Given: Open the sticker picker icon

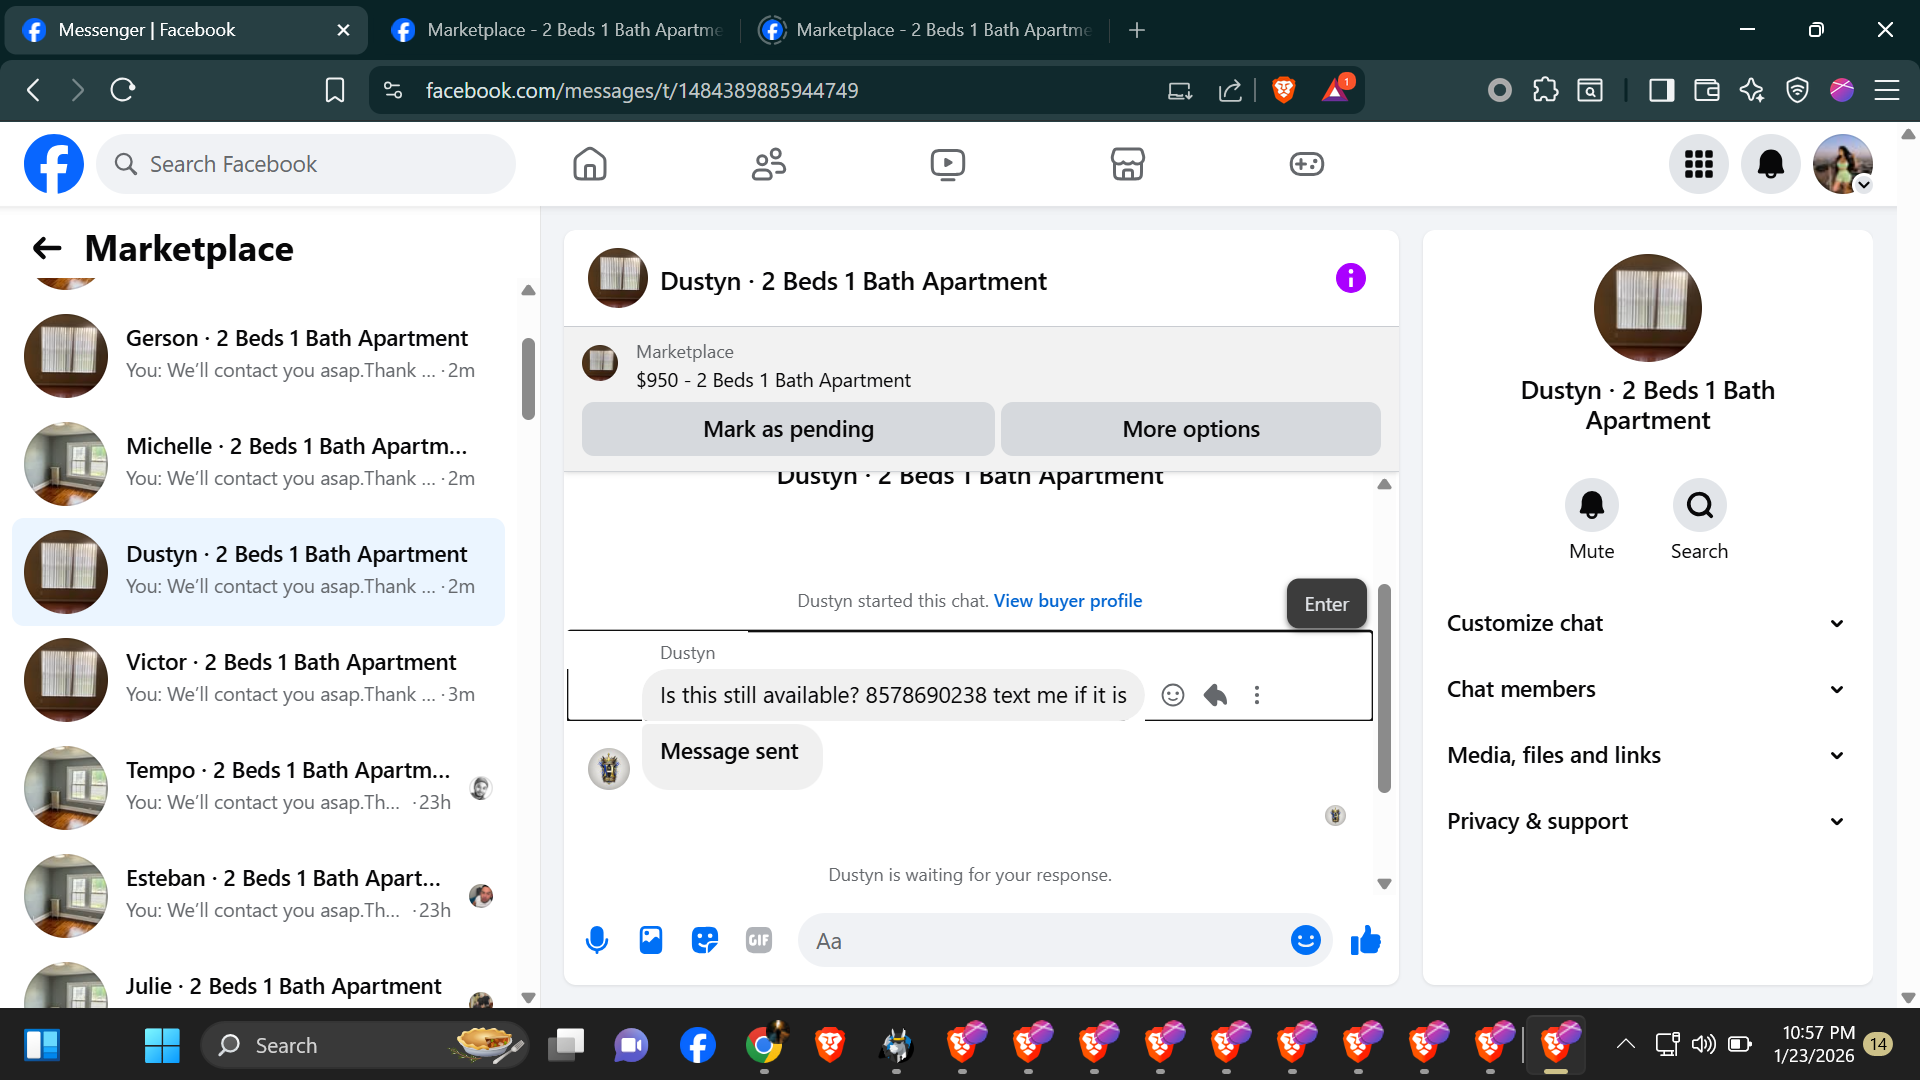Looking at the screenshot, I should [705, 940].
